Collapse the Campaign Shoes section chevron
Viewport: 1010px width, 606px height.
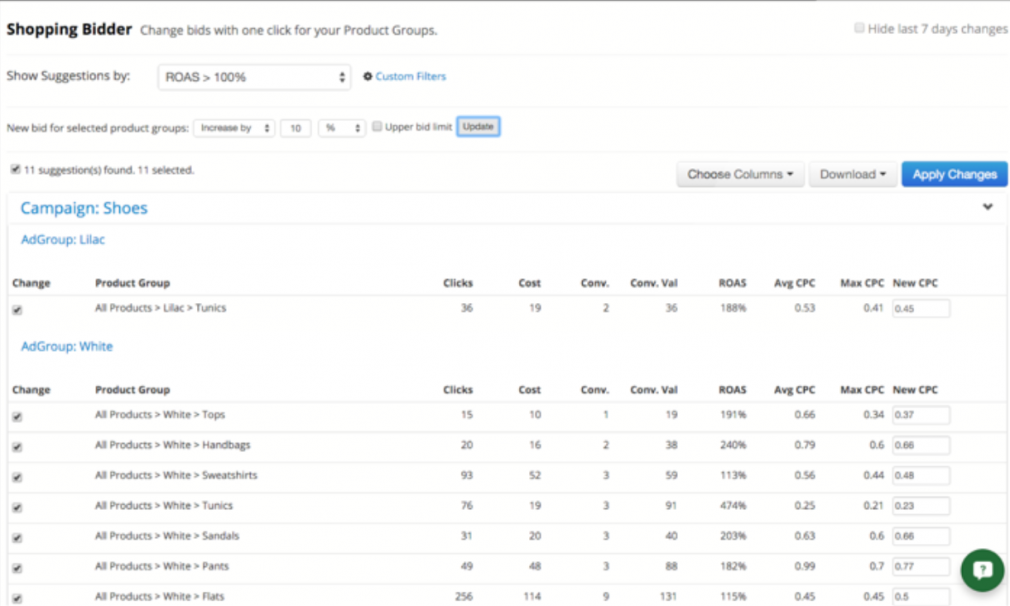tap(988, 207)
